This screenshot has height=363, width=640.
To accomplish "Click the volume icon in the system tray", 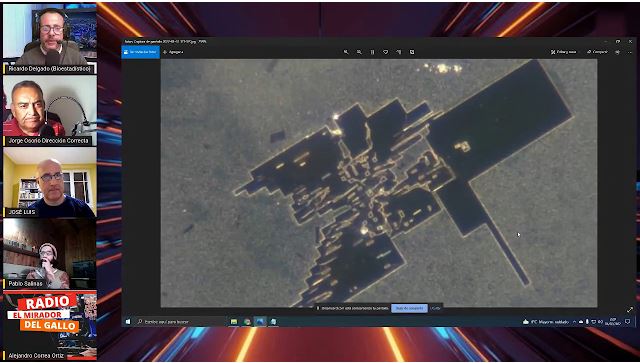I will point(600,322).
